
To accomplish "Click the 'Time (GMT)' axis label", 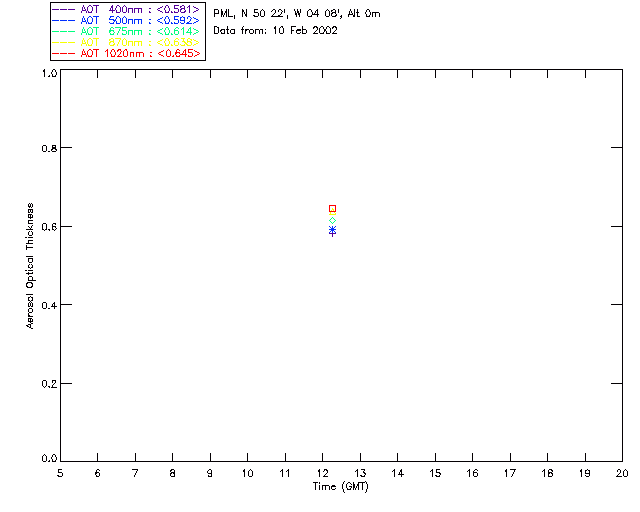I will coord(340,487).
